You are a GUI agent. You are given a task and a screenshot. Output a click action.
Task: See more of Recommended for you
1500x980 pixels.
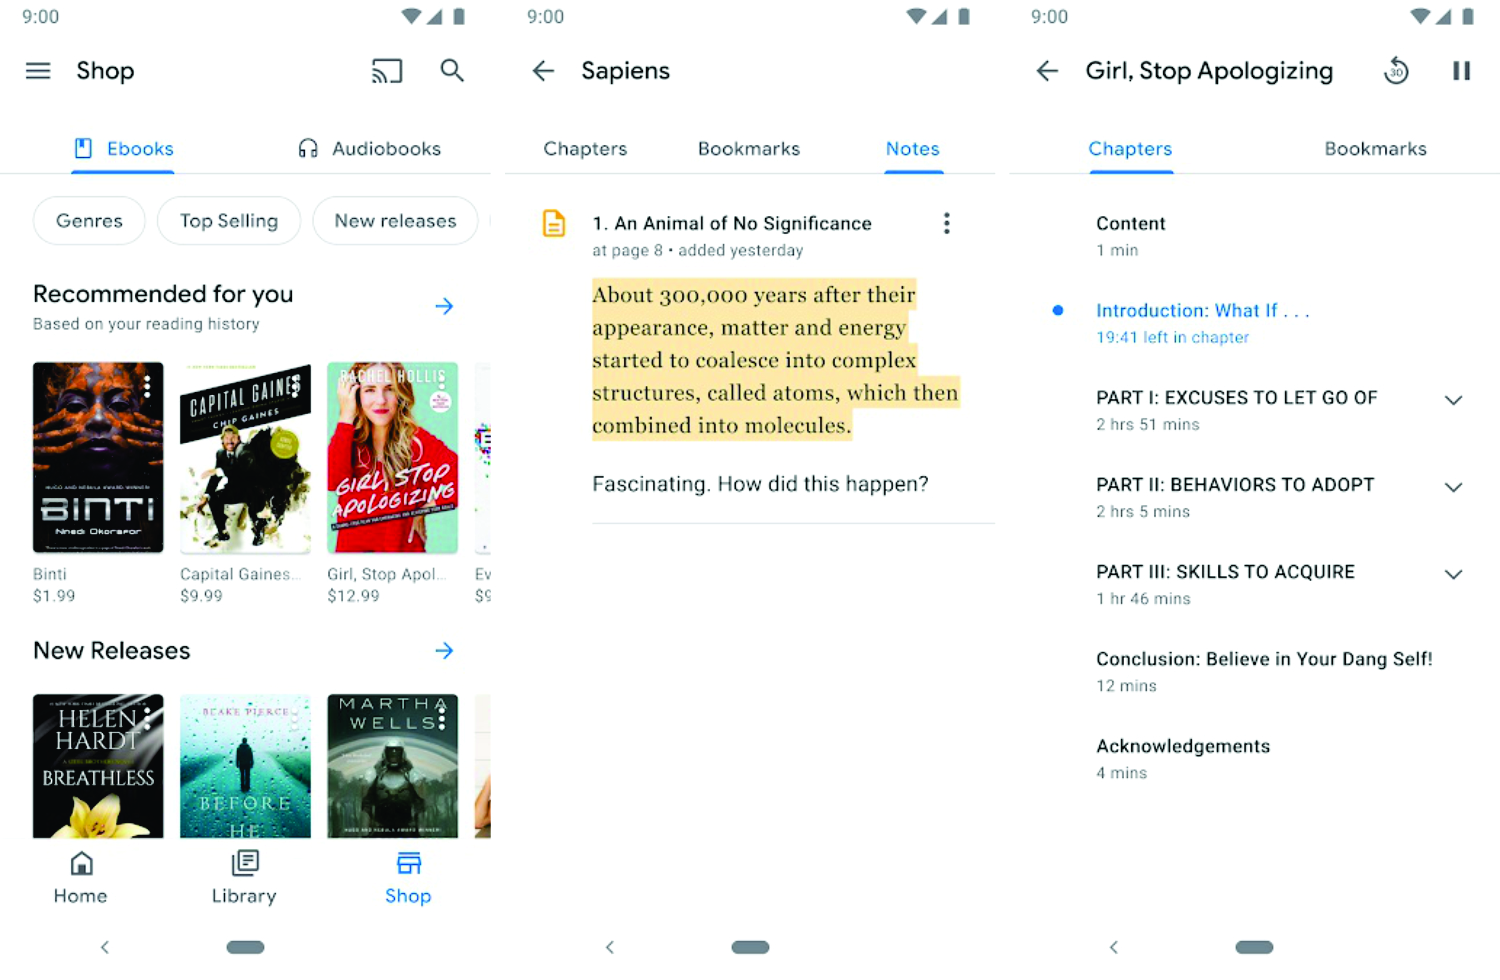pos(444,306)
